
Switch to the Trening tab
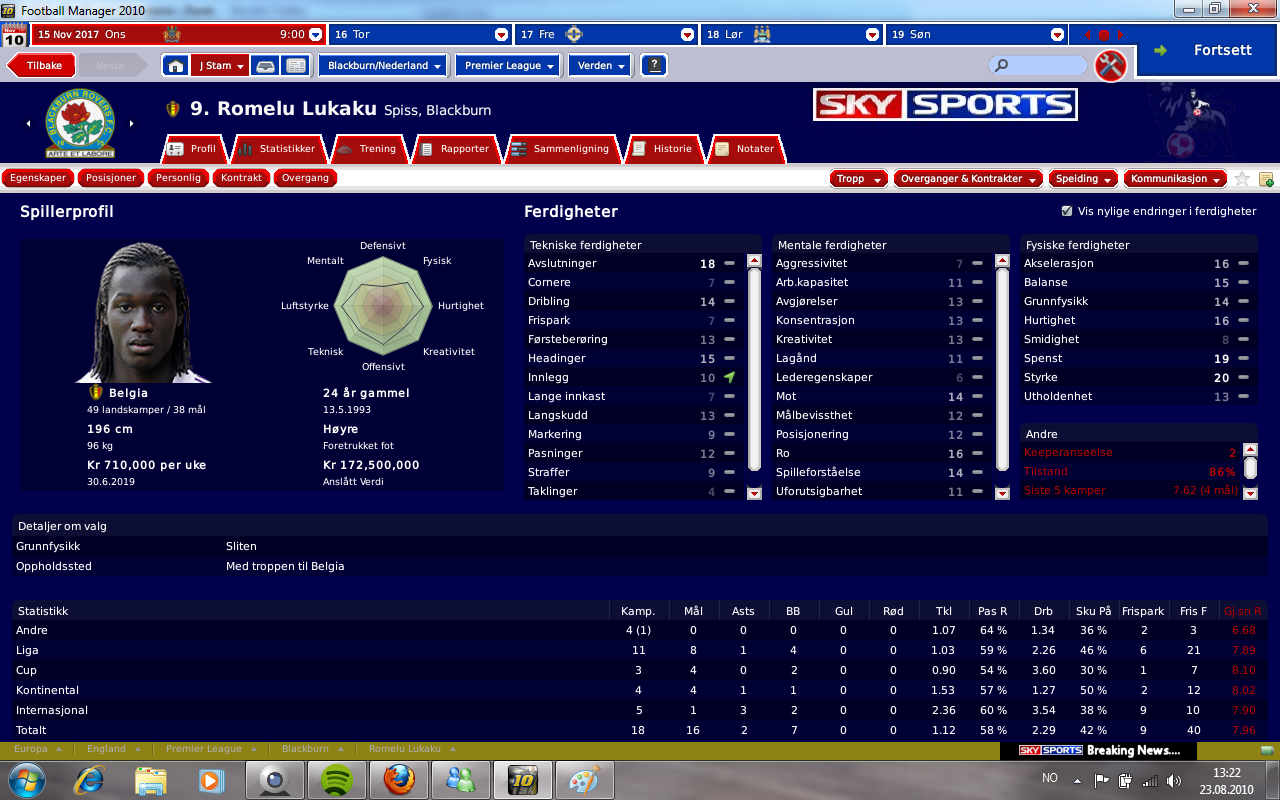(369, 149)
